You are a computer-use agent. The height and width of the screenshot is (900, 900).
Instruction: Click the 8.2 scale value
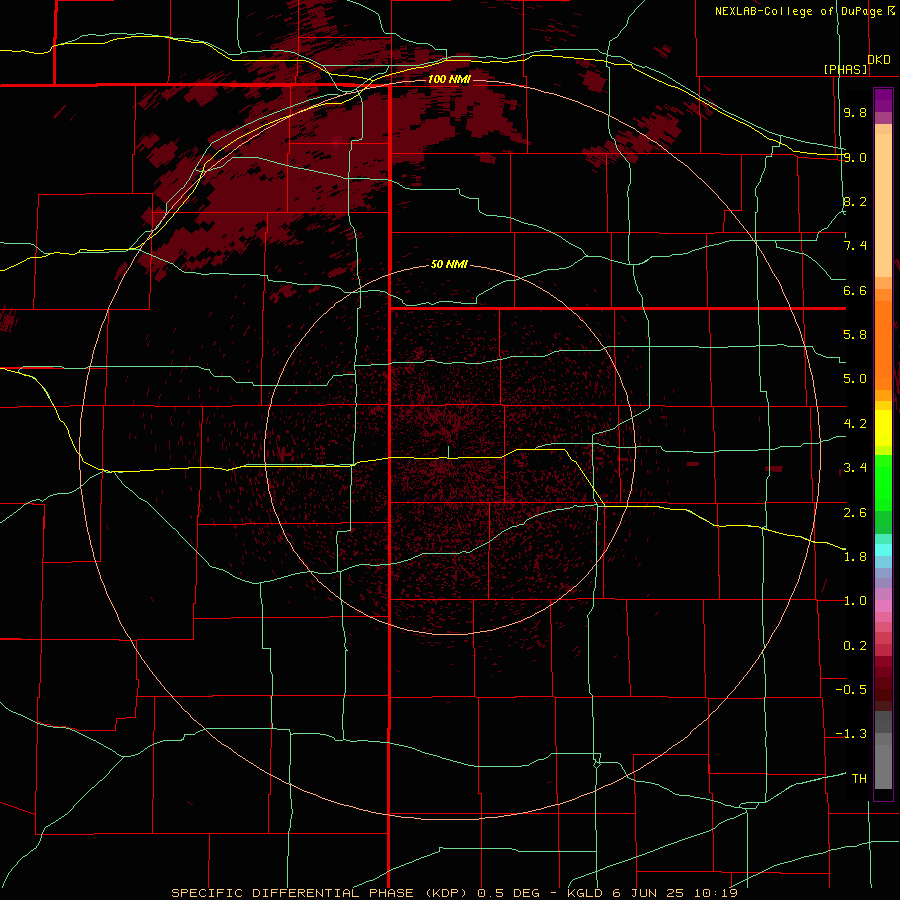click(855, 201)
